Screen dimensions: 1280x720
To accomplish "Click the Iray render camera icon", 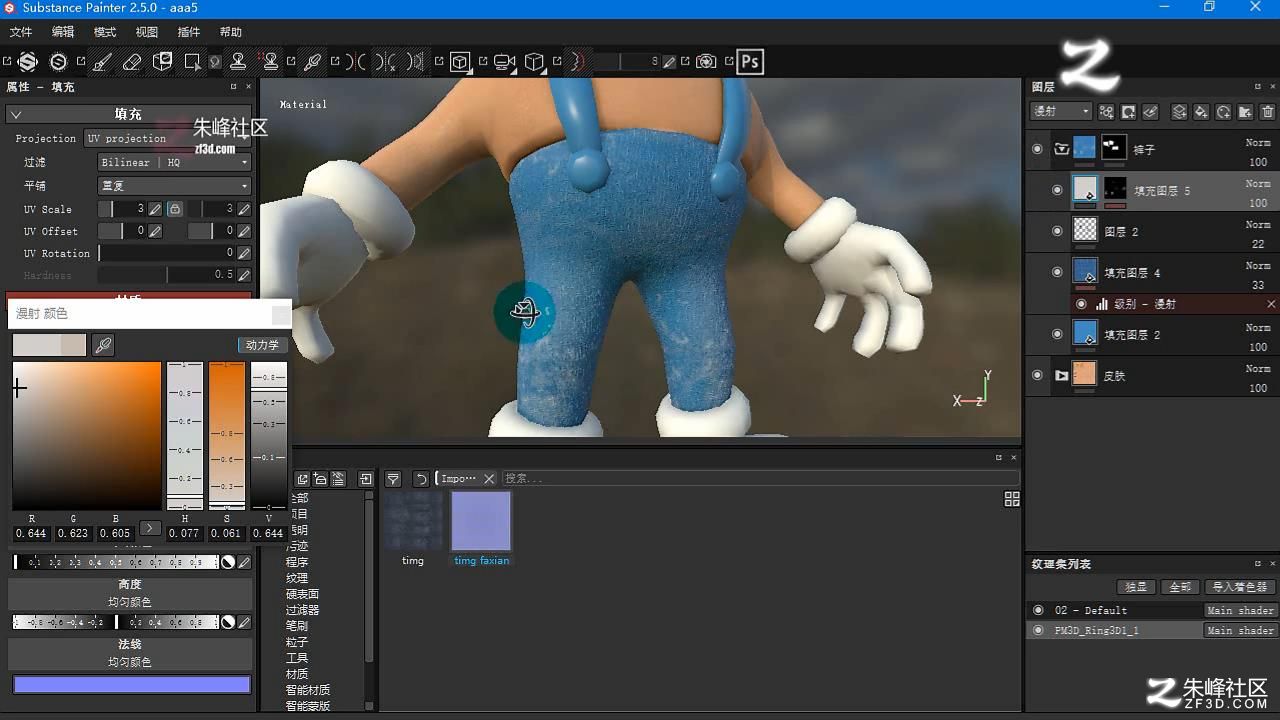I will click(x=706, y=62).
